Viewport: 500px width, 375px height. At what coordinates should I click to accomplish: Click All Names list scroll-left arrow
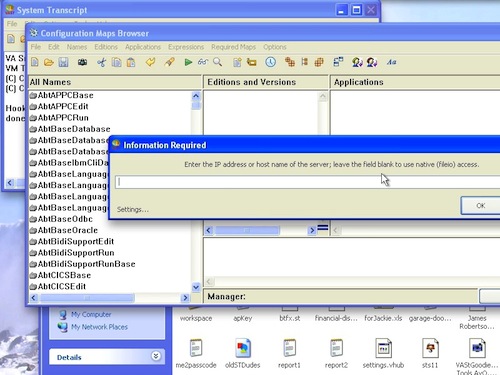tap(34, 298)
